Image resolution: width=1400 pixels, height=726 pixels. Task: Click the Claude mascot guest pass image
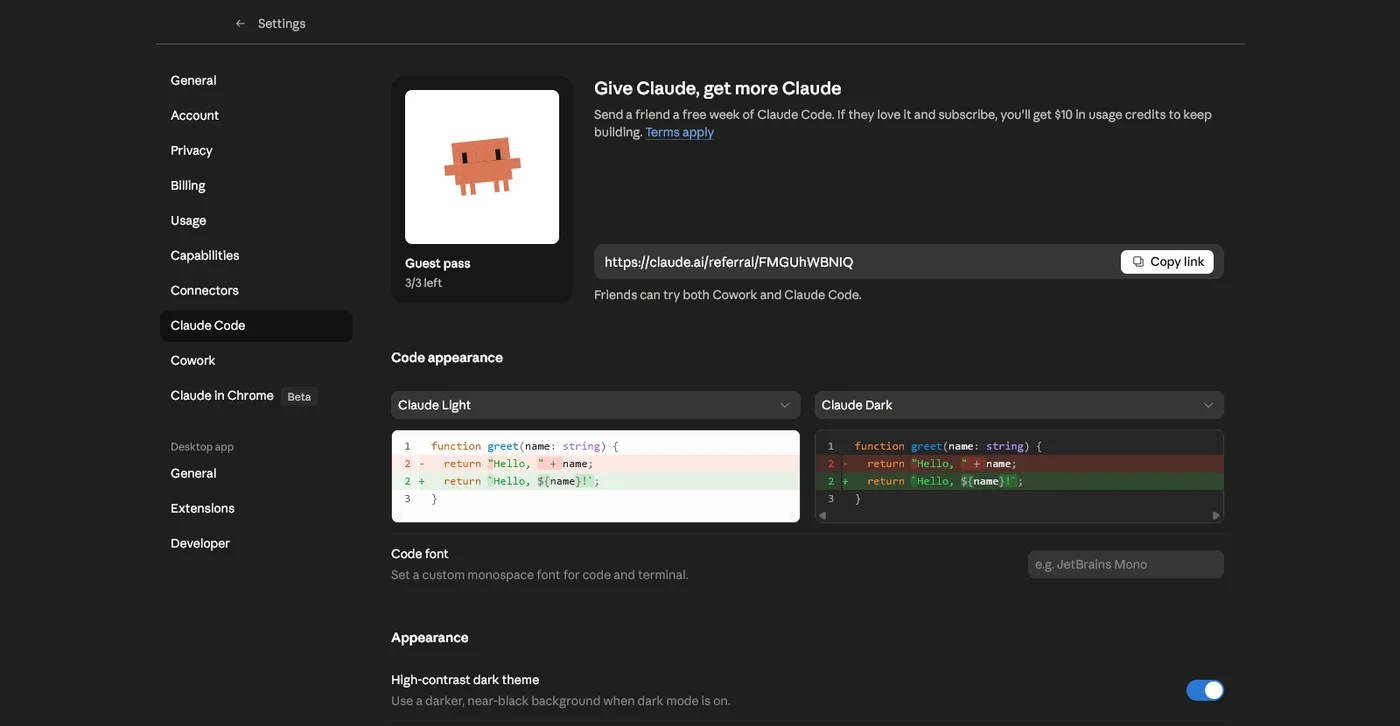pos(482,167)
